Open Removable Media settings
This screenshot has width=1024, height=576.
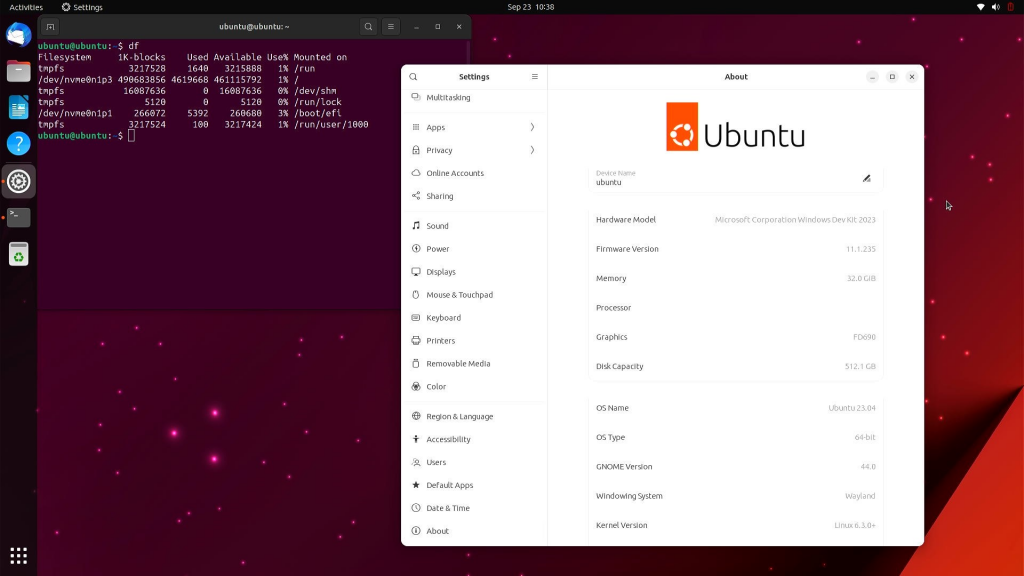click(474, 363)
